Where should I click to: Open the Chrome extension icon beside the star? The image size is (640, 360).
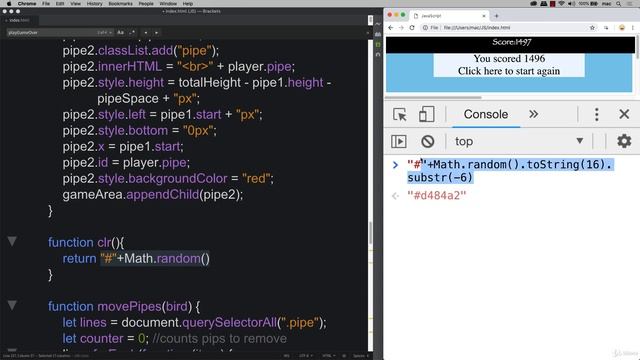(606, 28)
